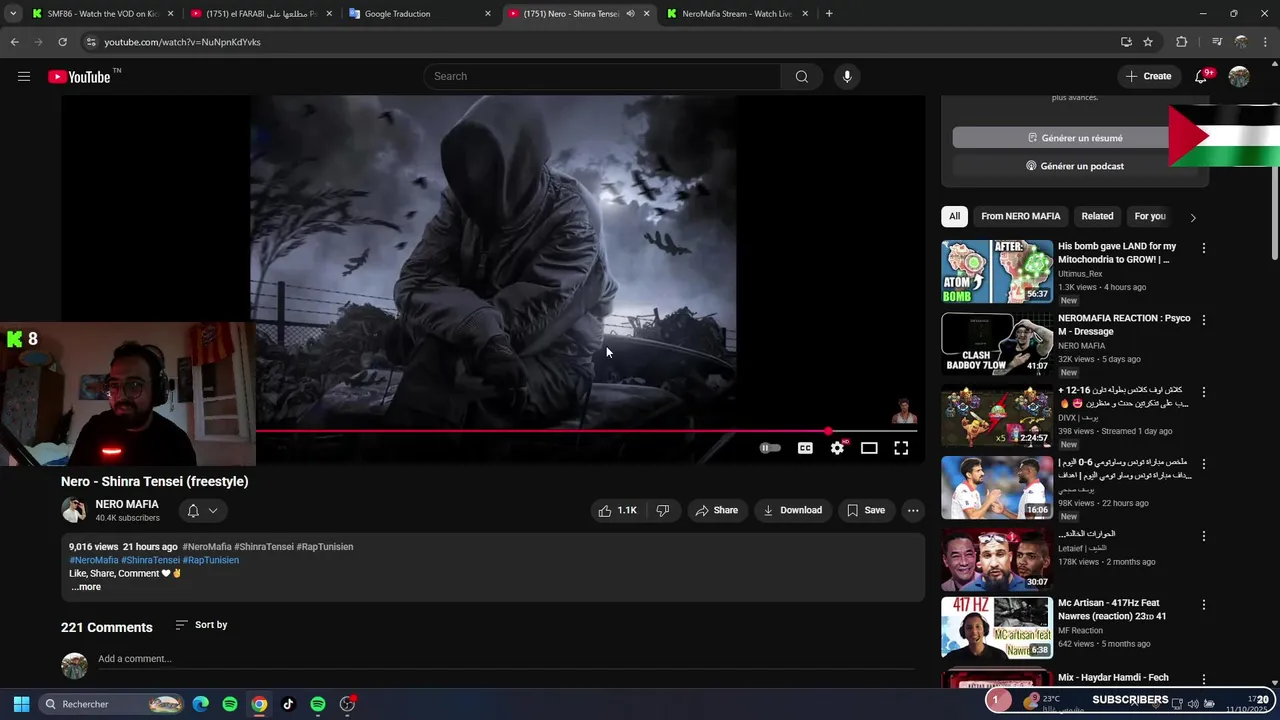Open options for Ultimus_Rex video
Viewport: 1280px width, 720px height.
1203,248
